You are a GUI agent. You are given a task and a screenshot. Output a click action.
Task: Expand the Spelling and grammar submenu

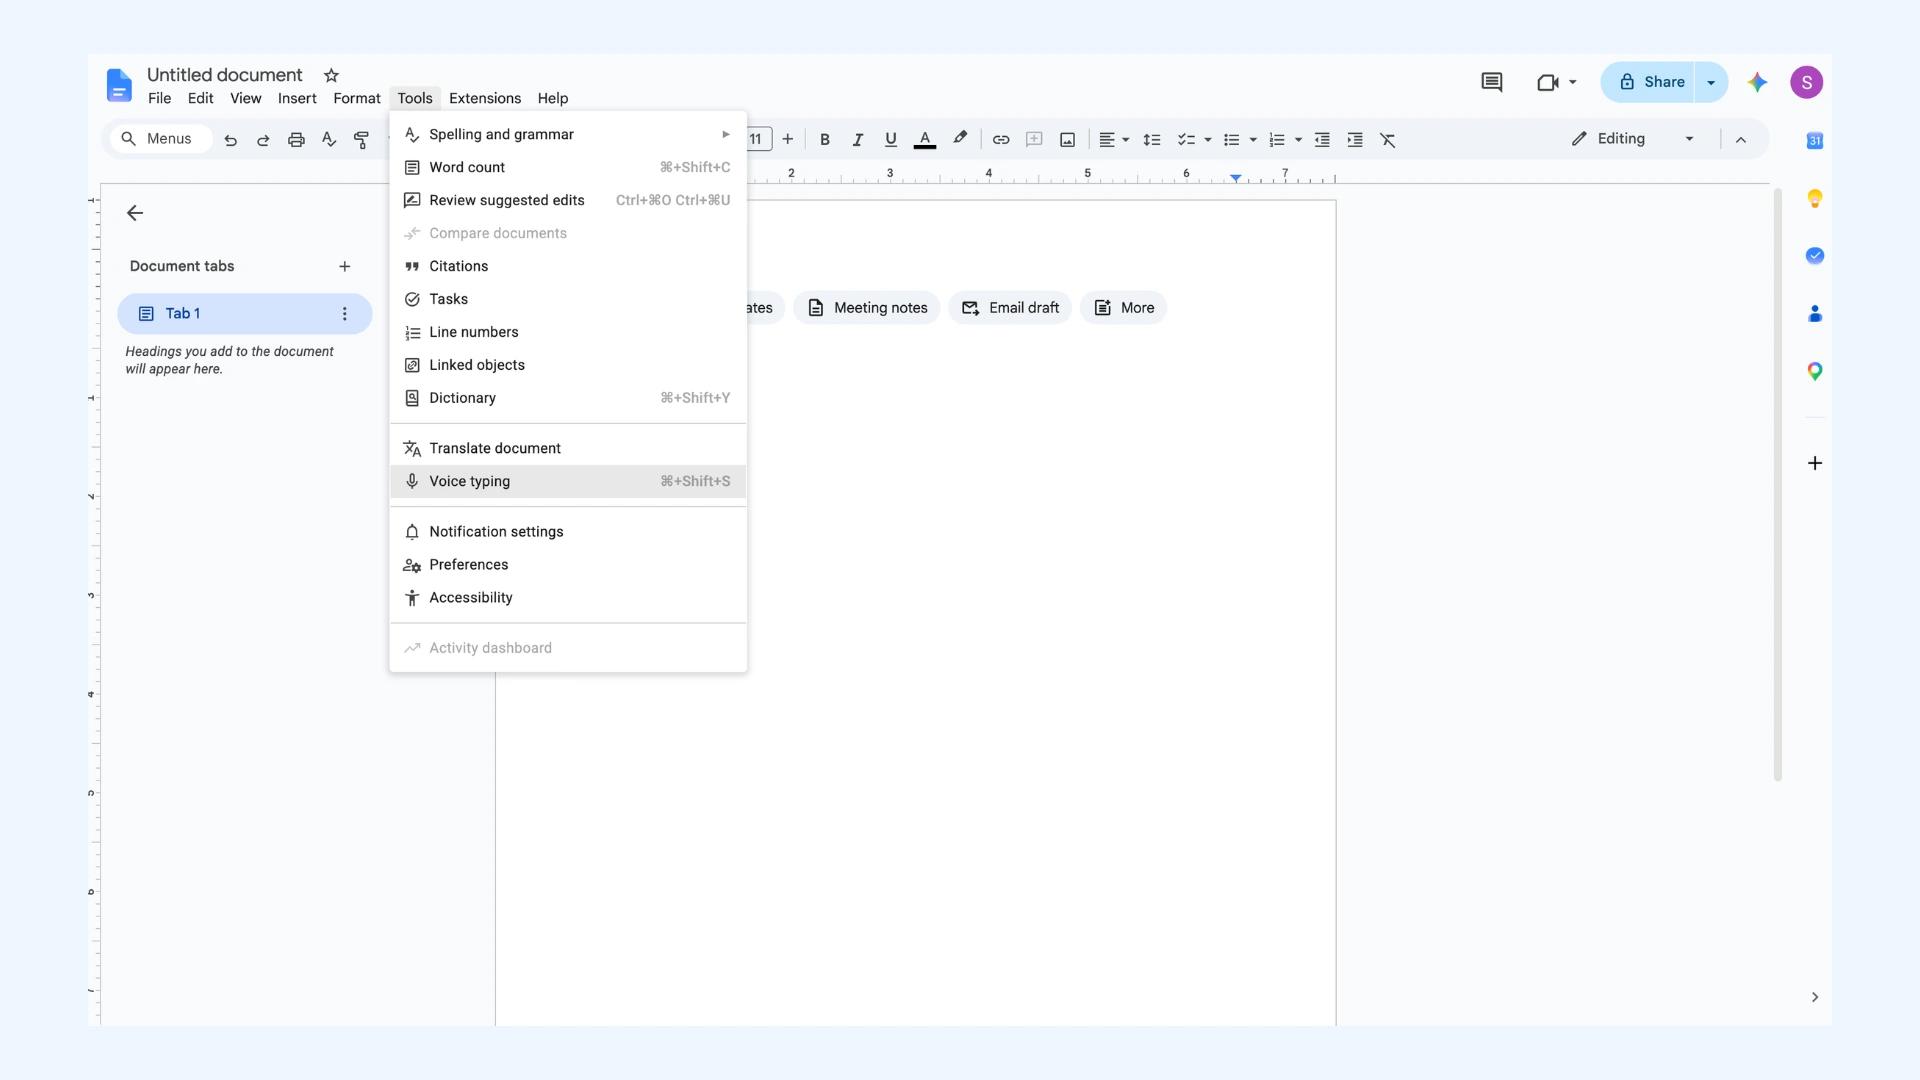click(568, 134)
